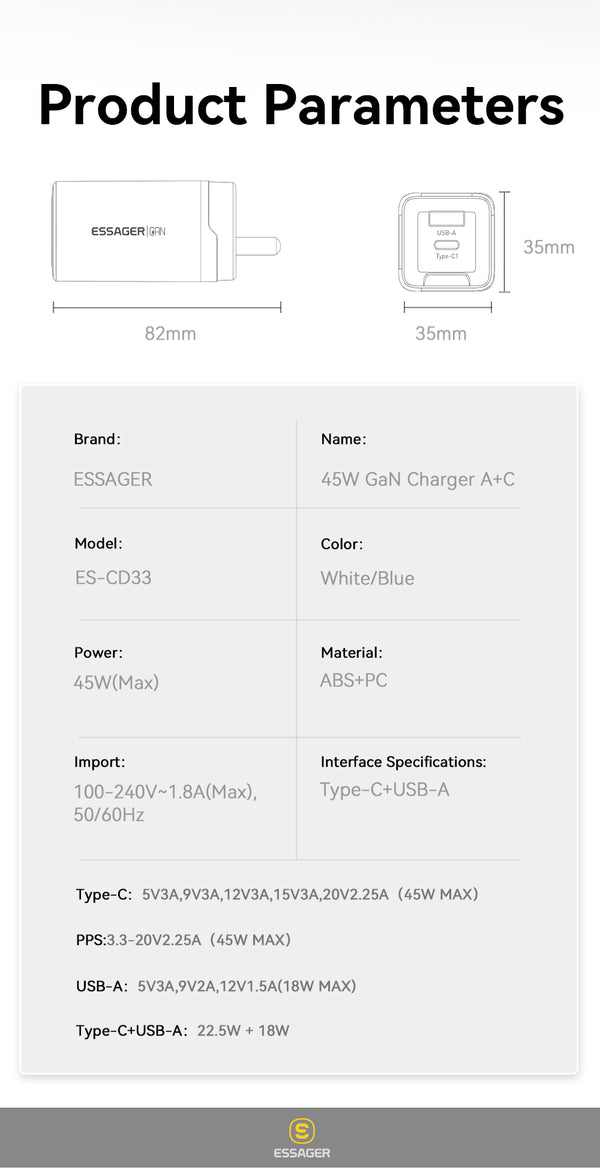The image size is (600, 1170).
Task: Click the PPS 3.3-20V2.25A specification line
Action: pos(184,940)
